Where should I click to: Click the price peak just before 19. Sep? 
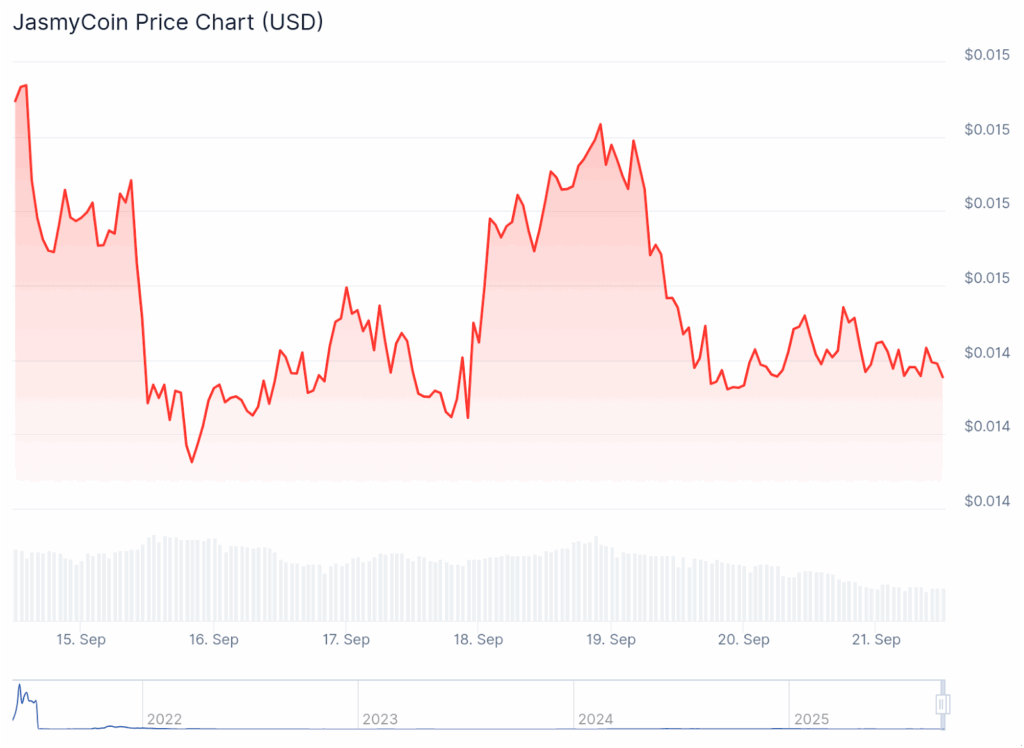(x=600, y=125)
